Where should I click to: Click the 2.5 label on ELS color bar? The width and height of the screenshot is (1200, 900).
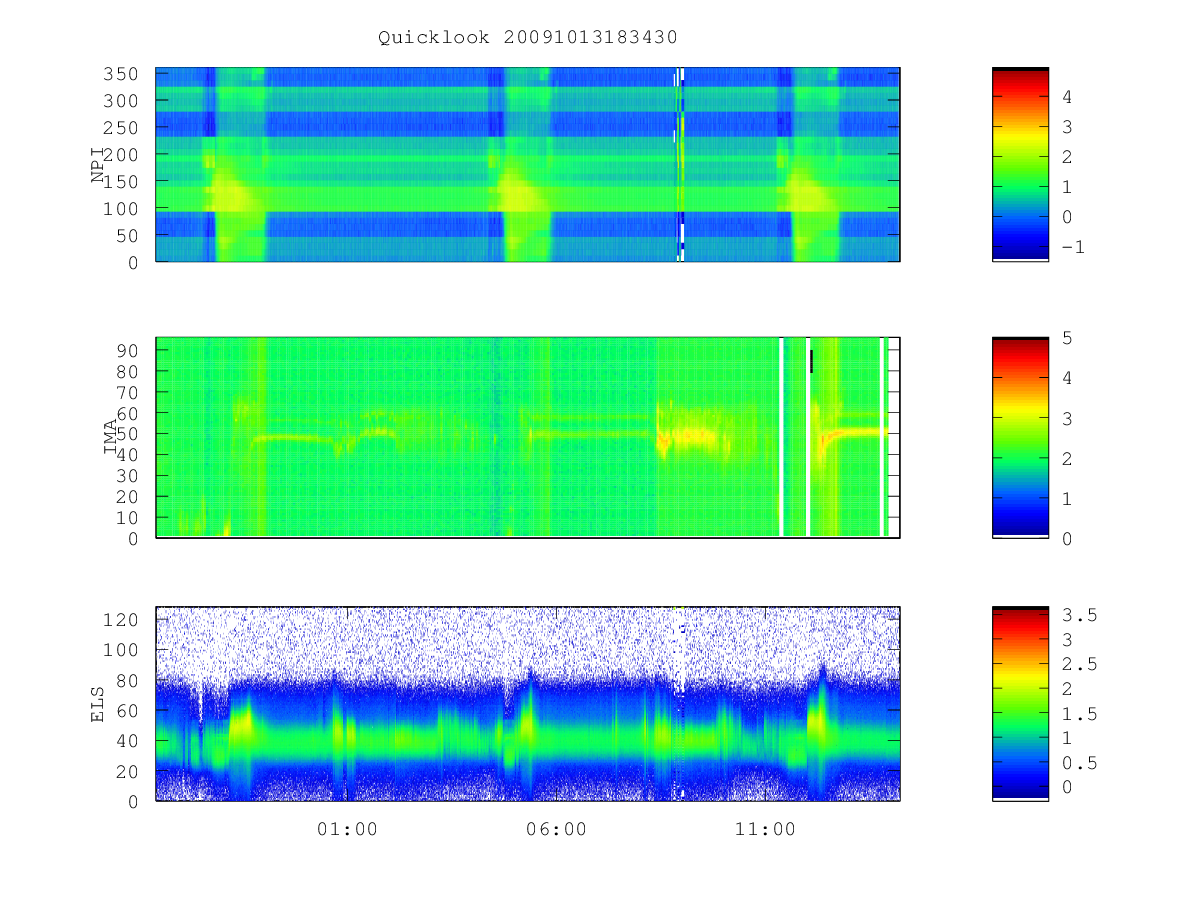pyautogui.click(x=1079, y=664)
